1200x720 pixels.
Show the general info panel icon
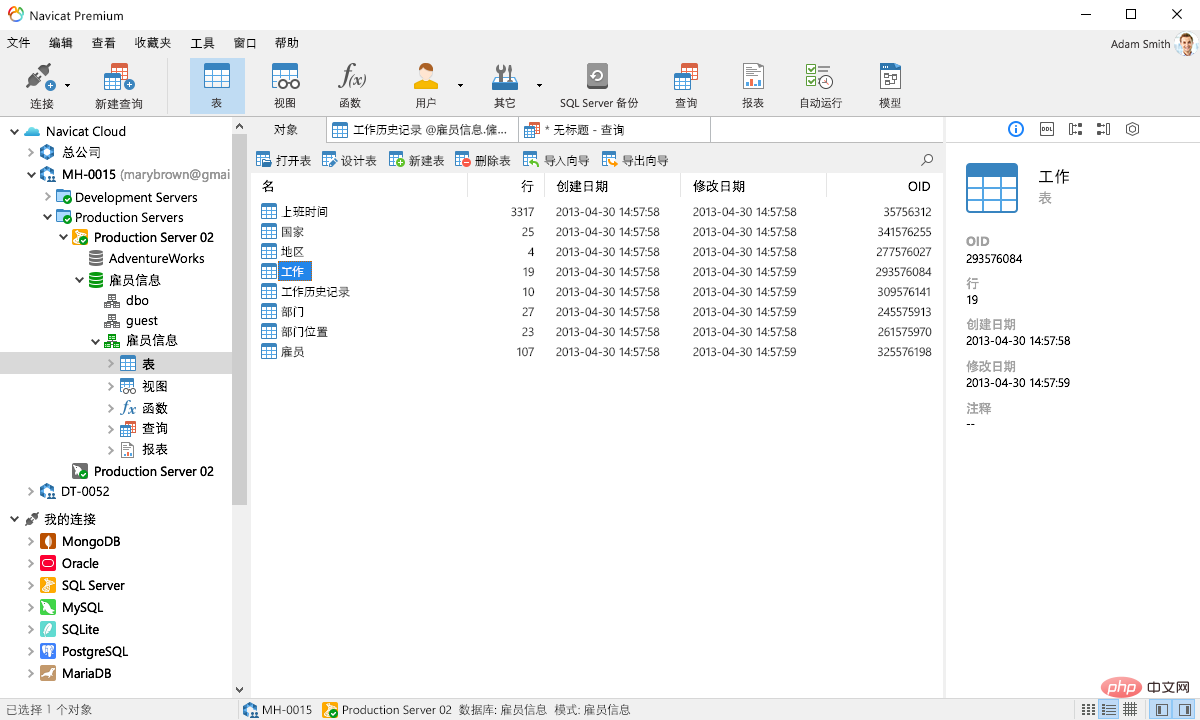coord(1016,129)
